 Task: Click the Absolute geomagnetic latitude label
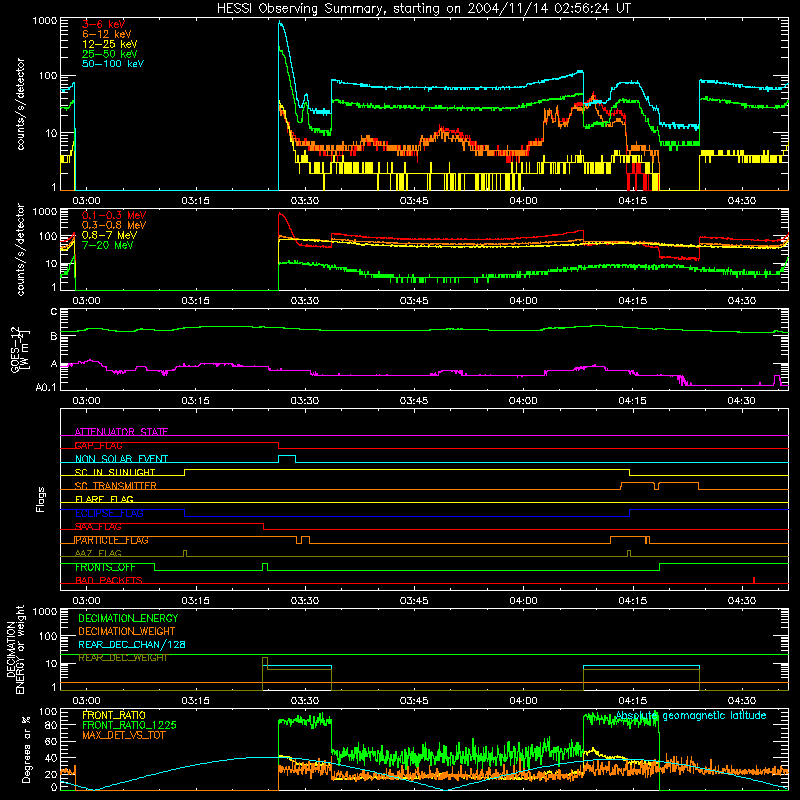click(x=691, y=716)
